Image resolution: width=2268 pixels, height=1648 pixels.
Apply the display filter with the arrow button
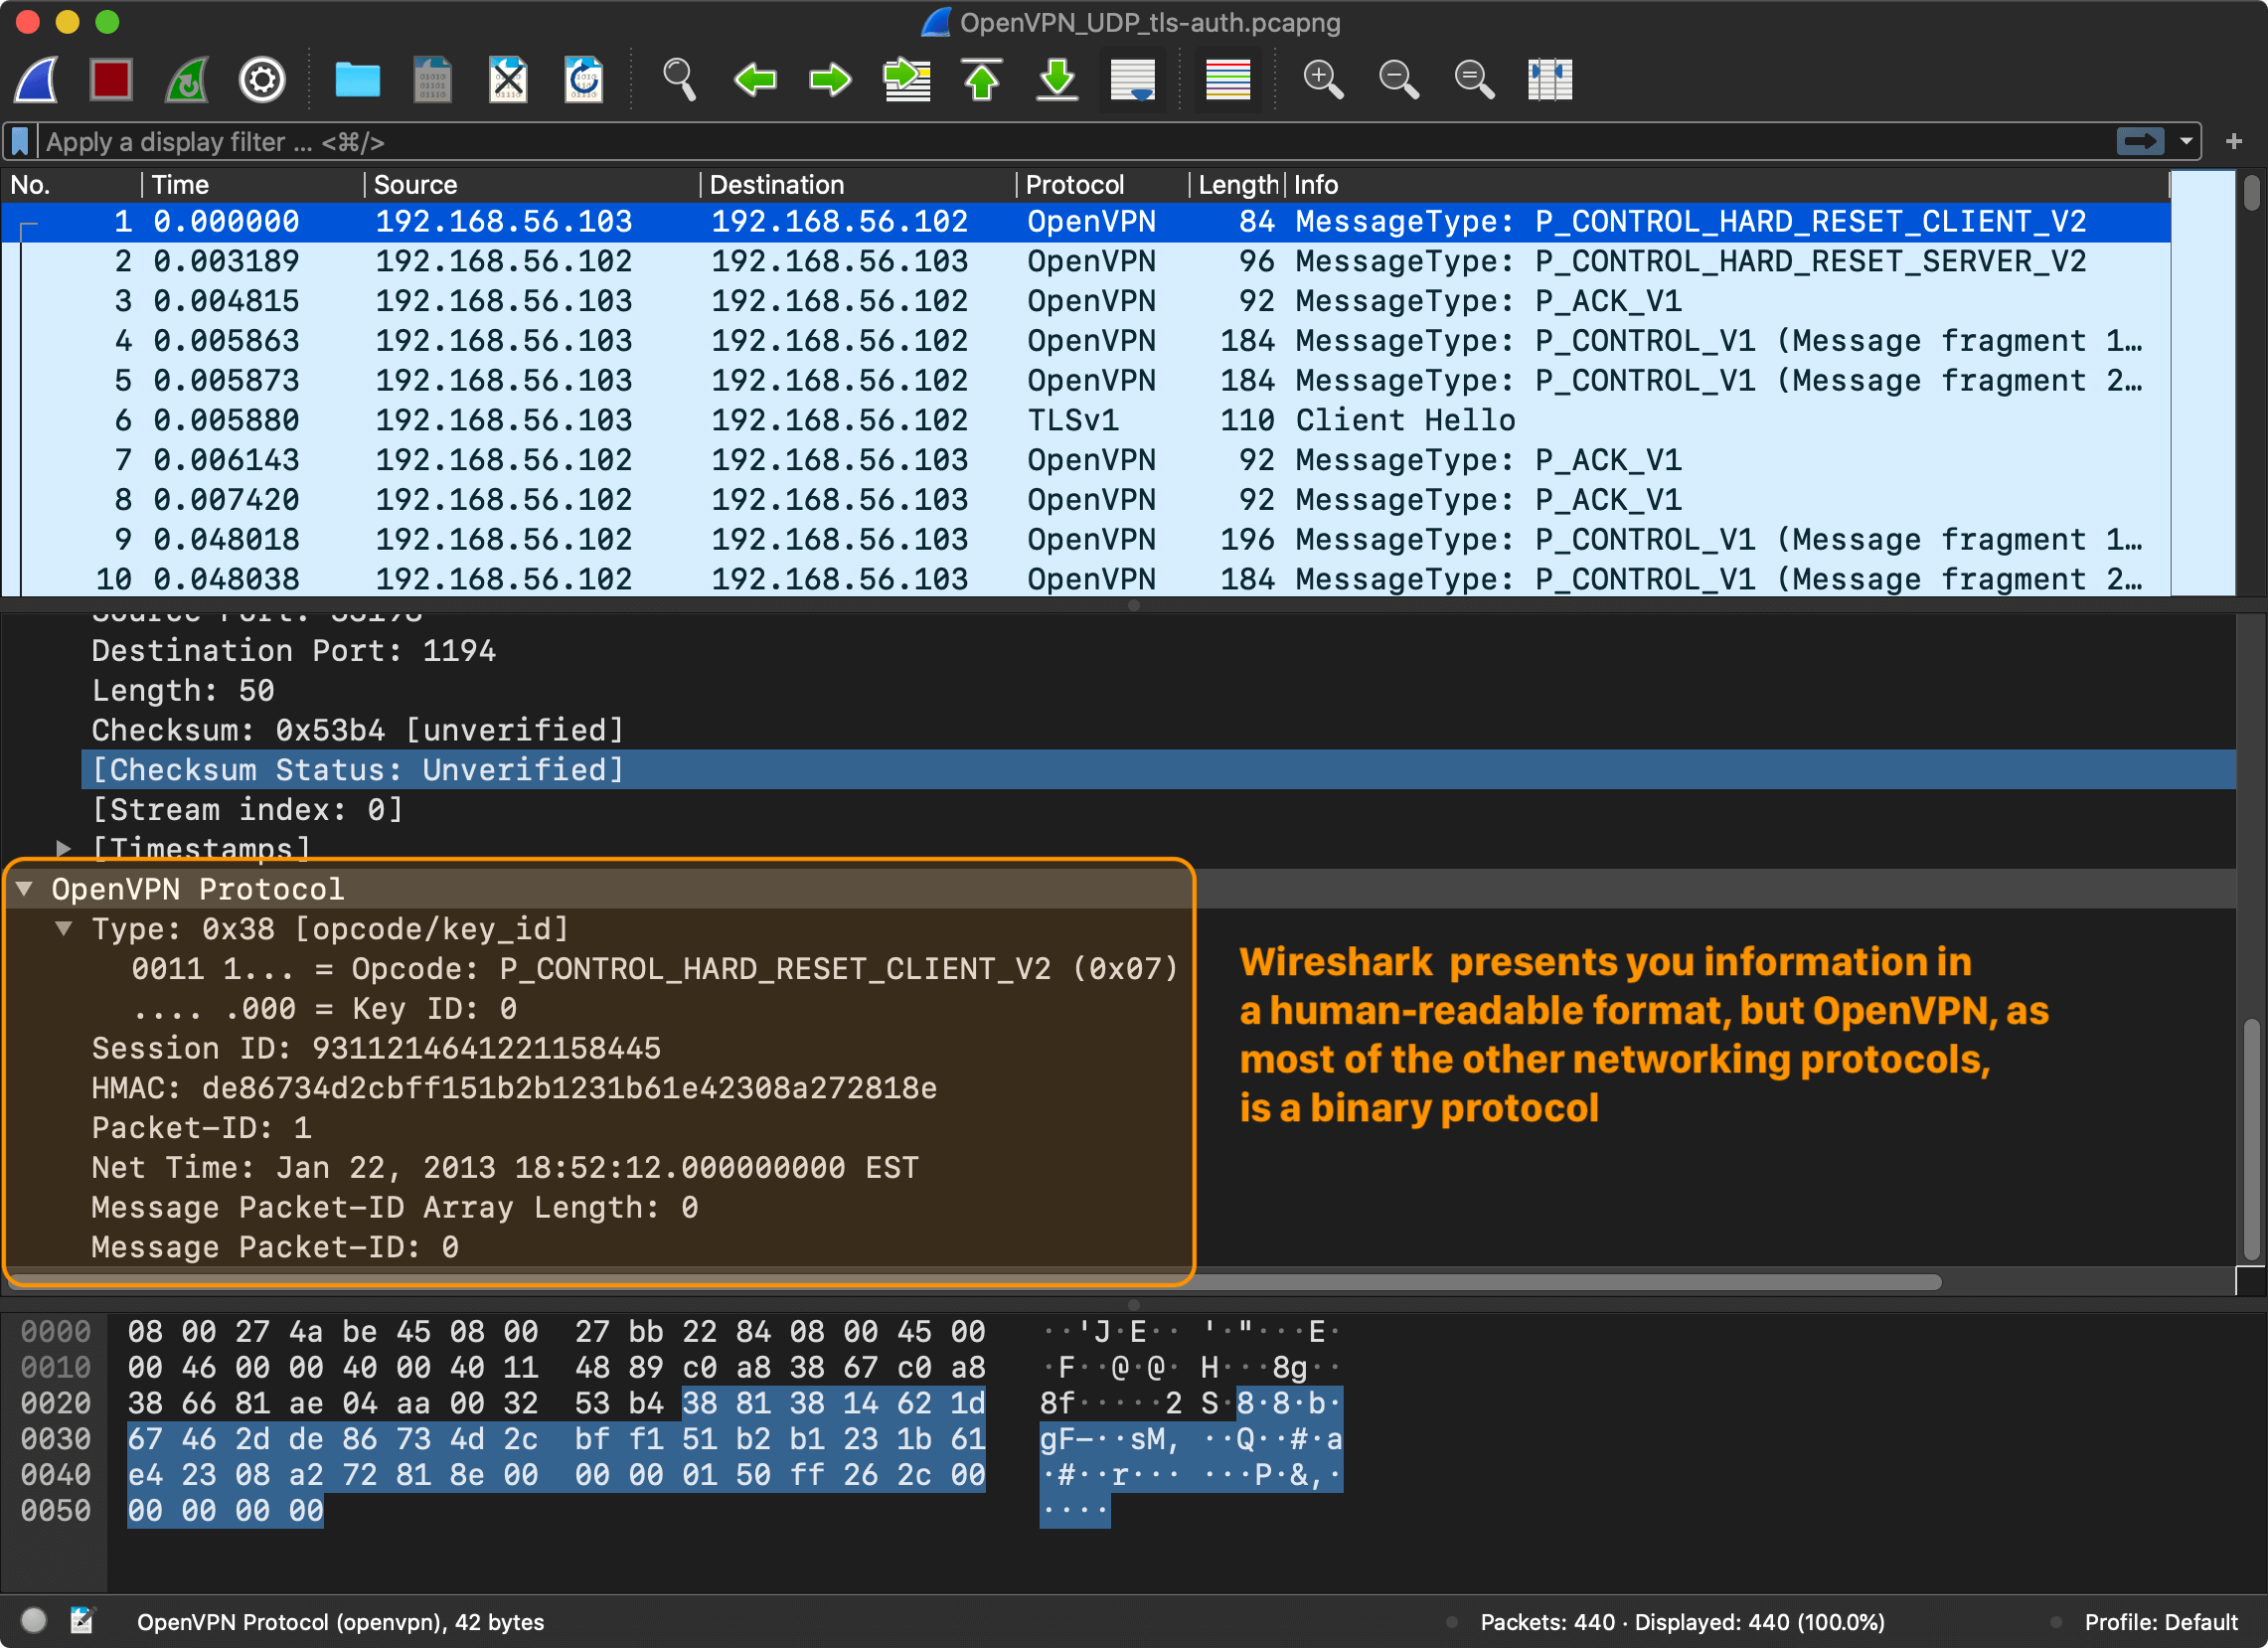pyautogui.click(x=2139, y=142)
